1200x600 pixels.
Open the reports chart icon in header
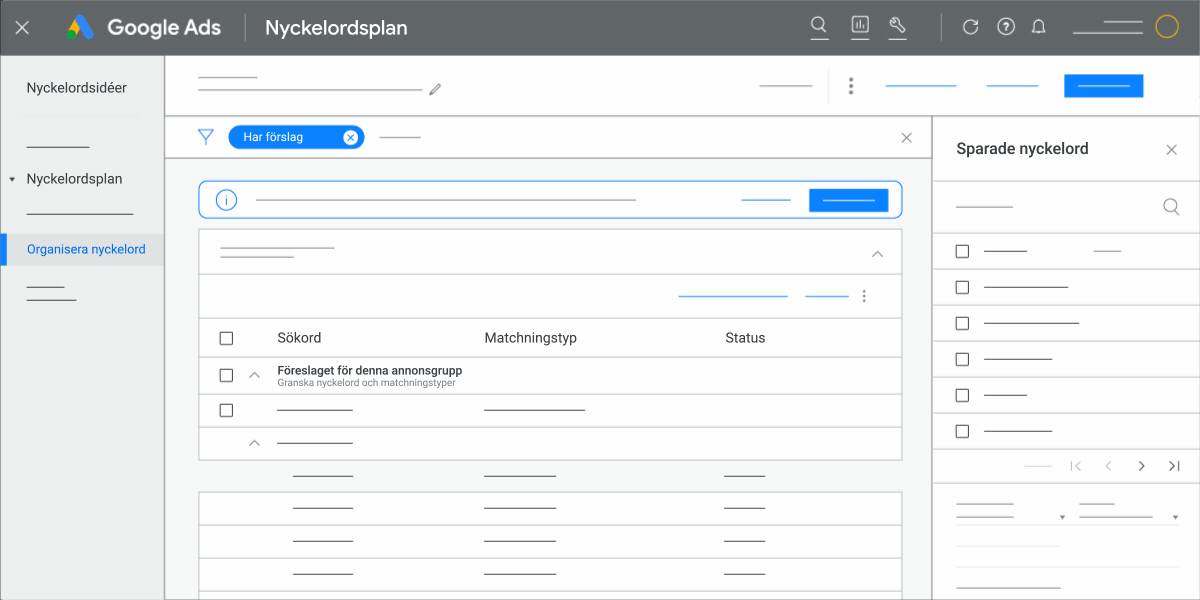click(860, 27)
